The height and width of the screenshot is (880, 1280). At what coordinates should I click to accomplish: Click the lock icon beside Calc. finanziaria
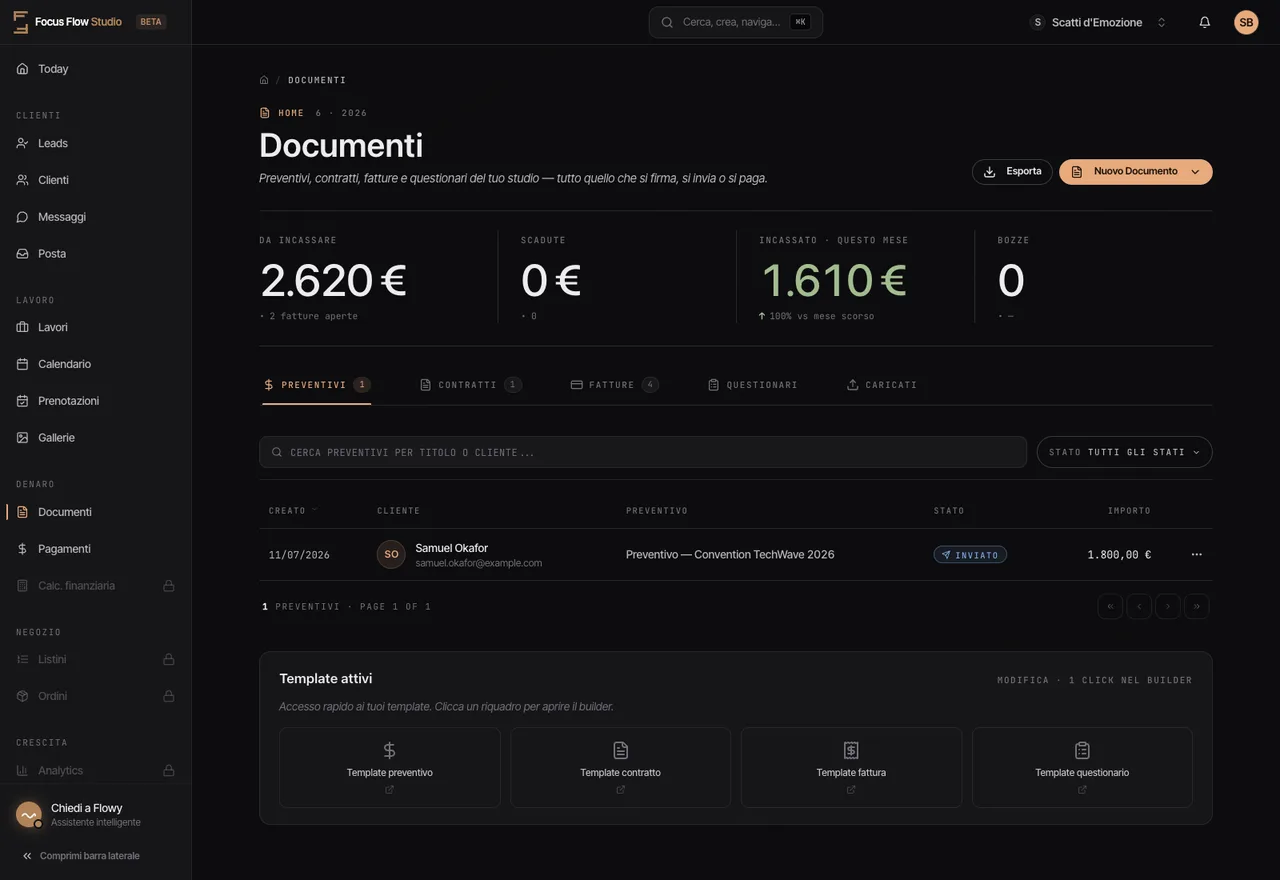[x=169, y=586]
